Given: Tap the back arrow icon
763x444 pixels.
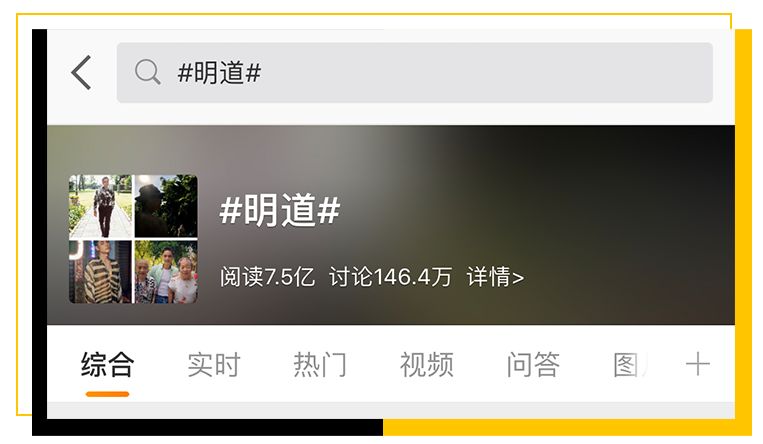Looking at the screenshot, I should (x=81, y=73).
